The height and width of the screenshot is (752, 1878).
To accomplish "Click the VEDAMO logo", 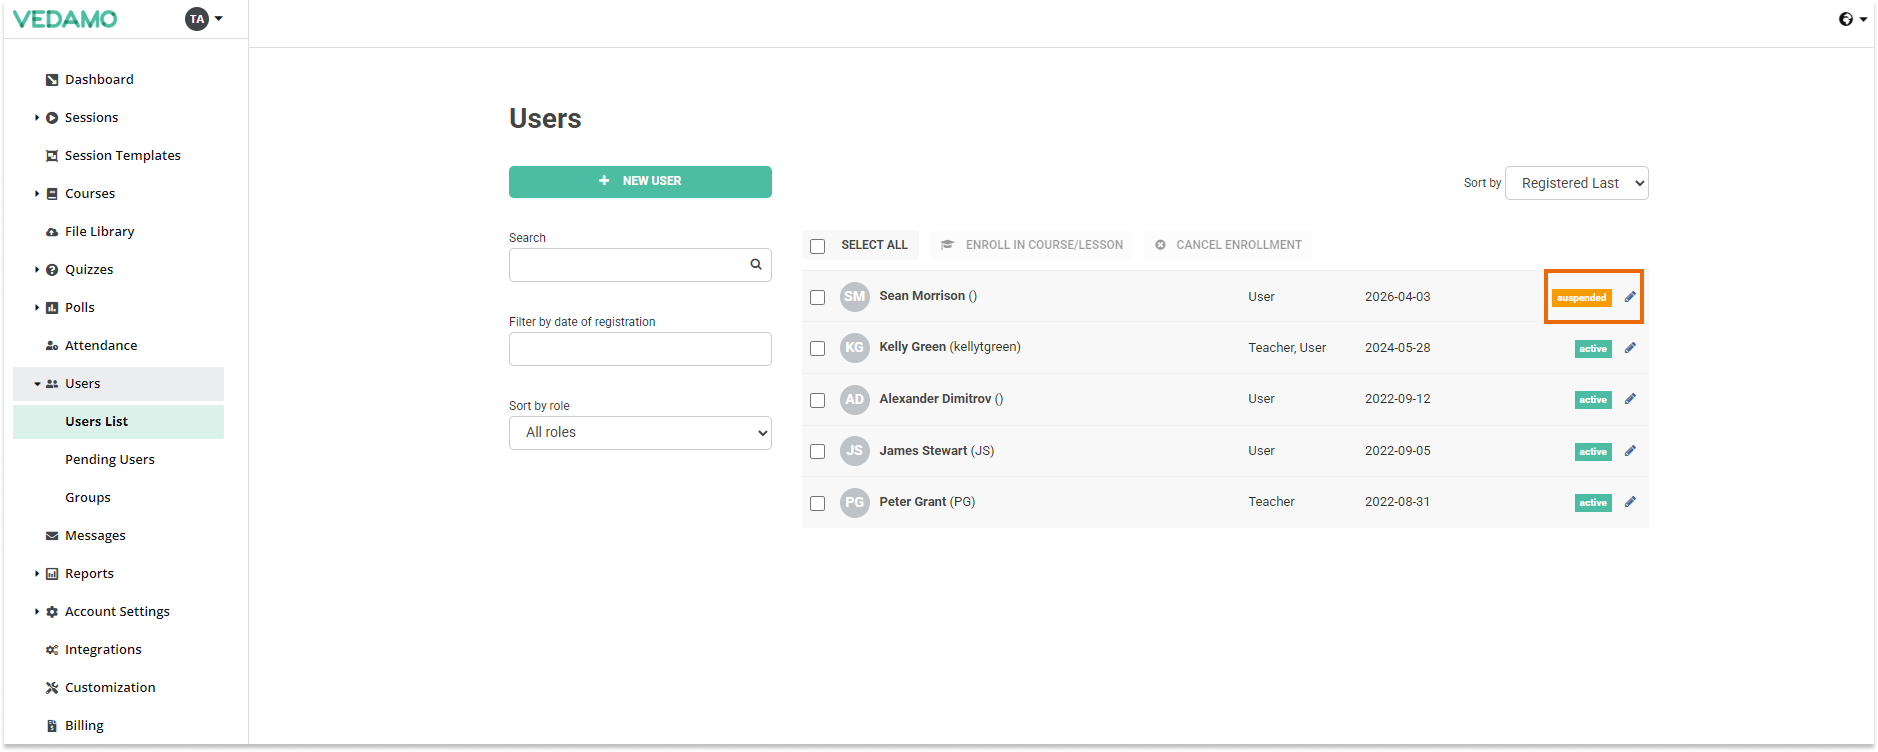I will [65, 19].
